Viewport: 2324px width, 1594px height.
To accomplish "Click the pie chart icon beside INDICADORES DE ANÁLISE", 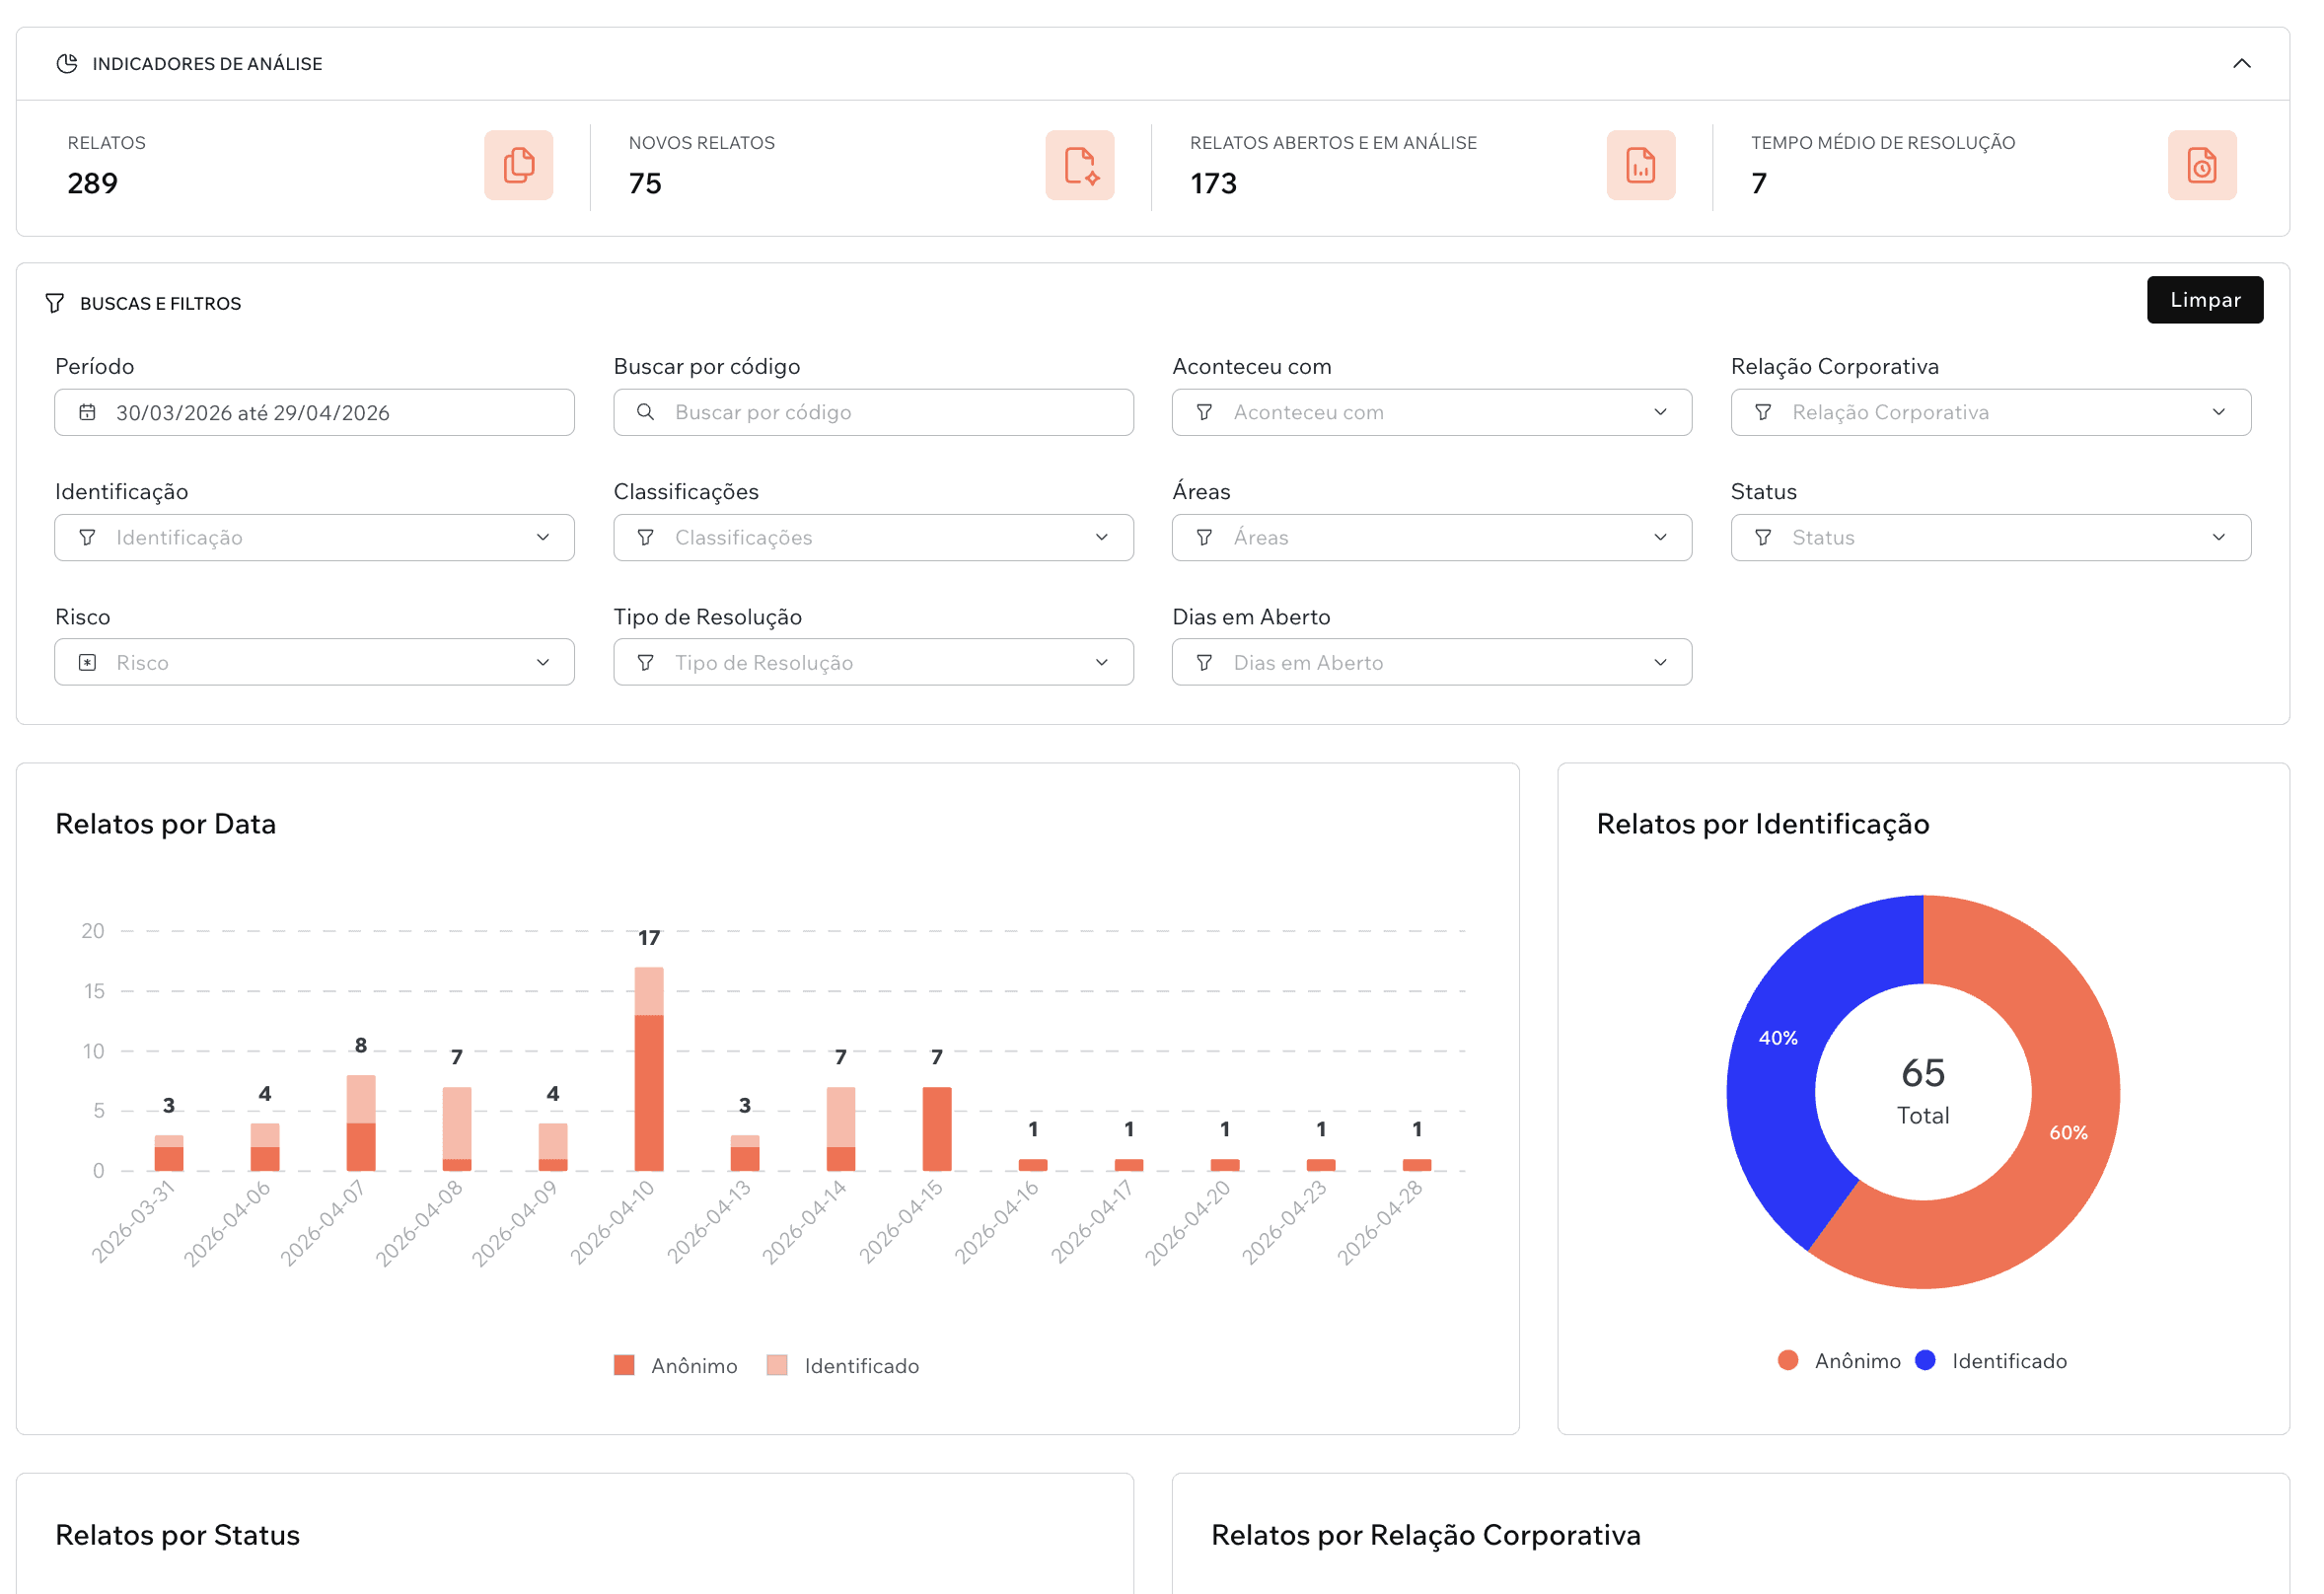I will 67,63.
